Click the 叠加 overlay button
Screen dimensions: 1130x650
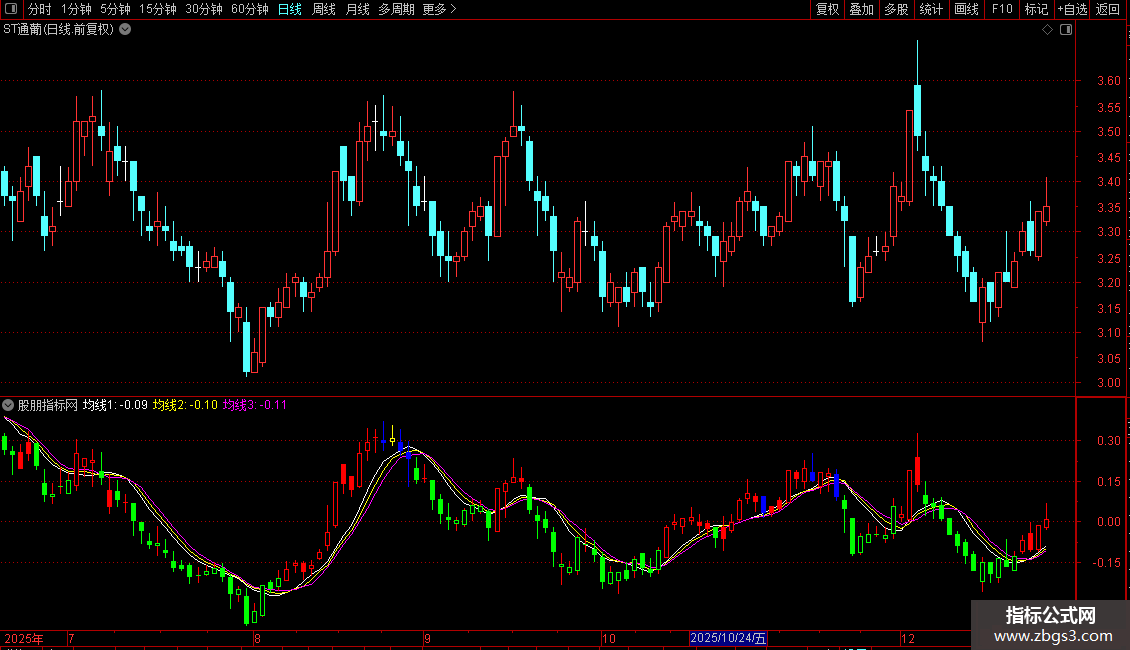861,9
